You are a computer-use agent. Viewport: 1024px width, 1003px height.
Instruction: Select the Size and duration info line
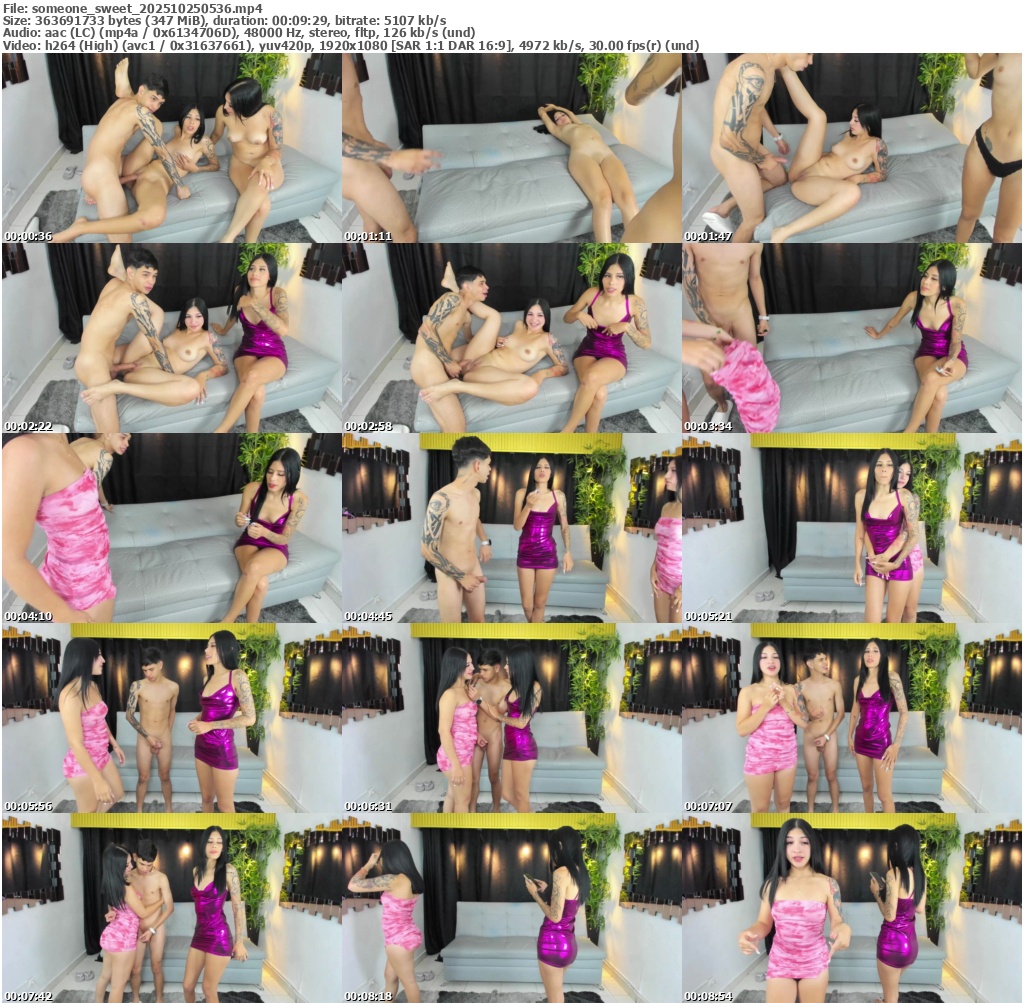pos(224,20)
